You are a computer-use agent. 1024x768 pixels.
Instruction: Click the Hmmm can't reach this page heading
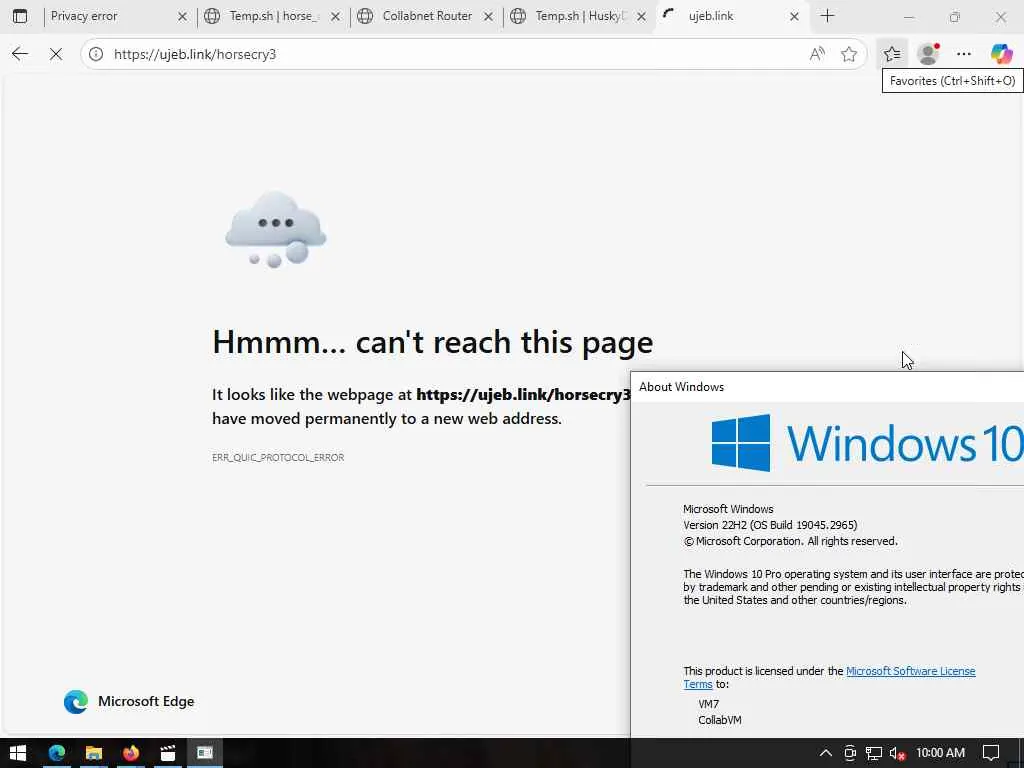point(432,342)
